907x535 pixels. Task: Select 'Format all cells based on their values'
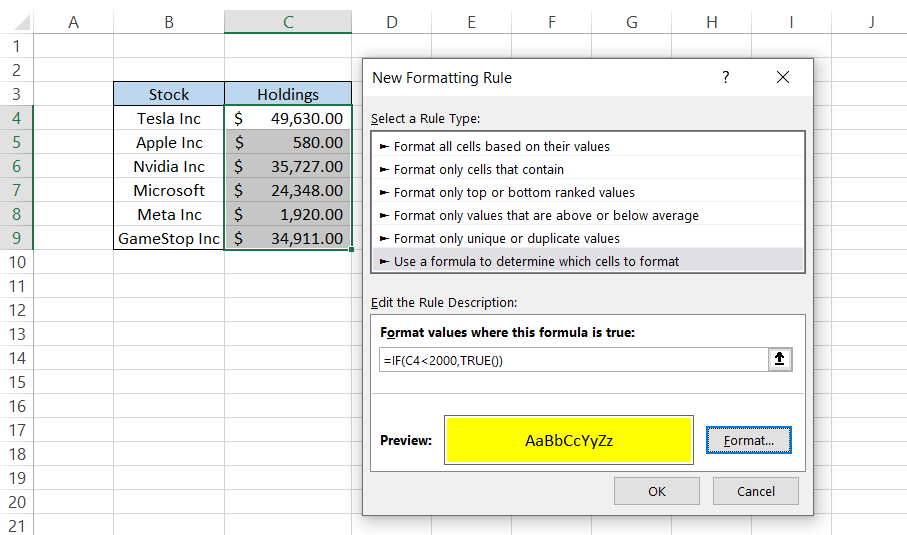[501, 146]
